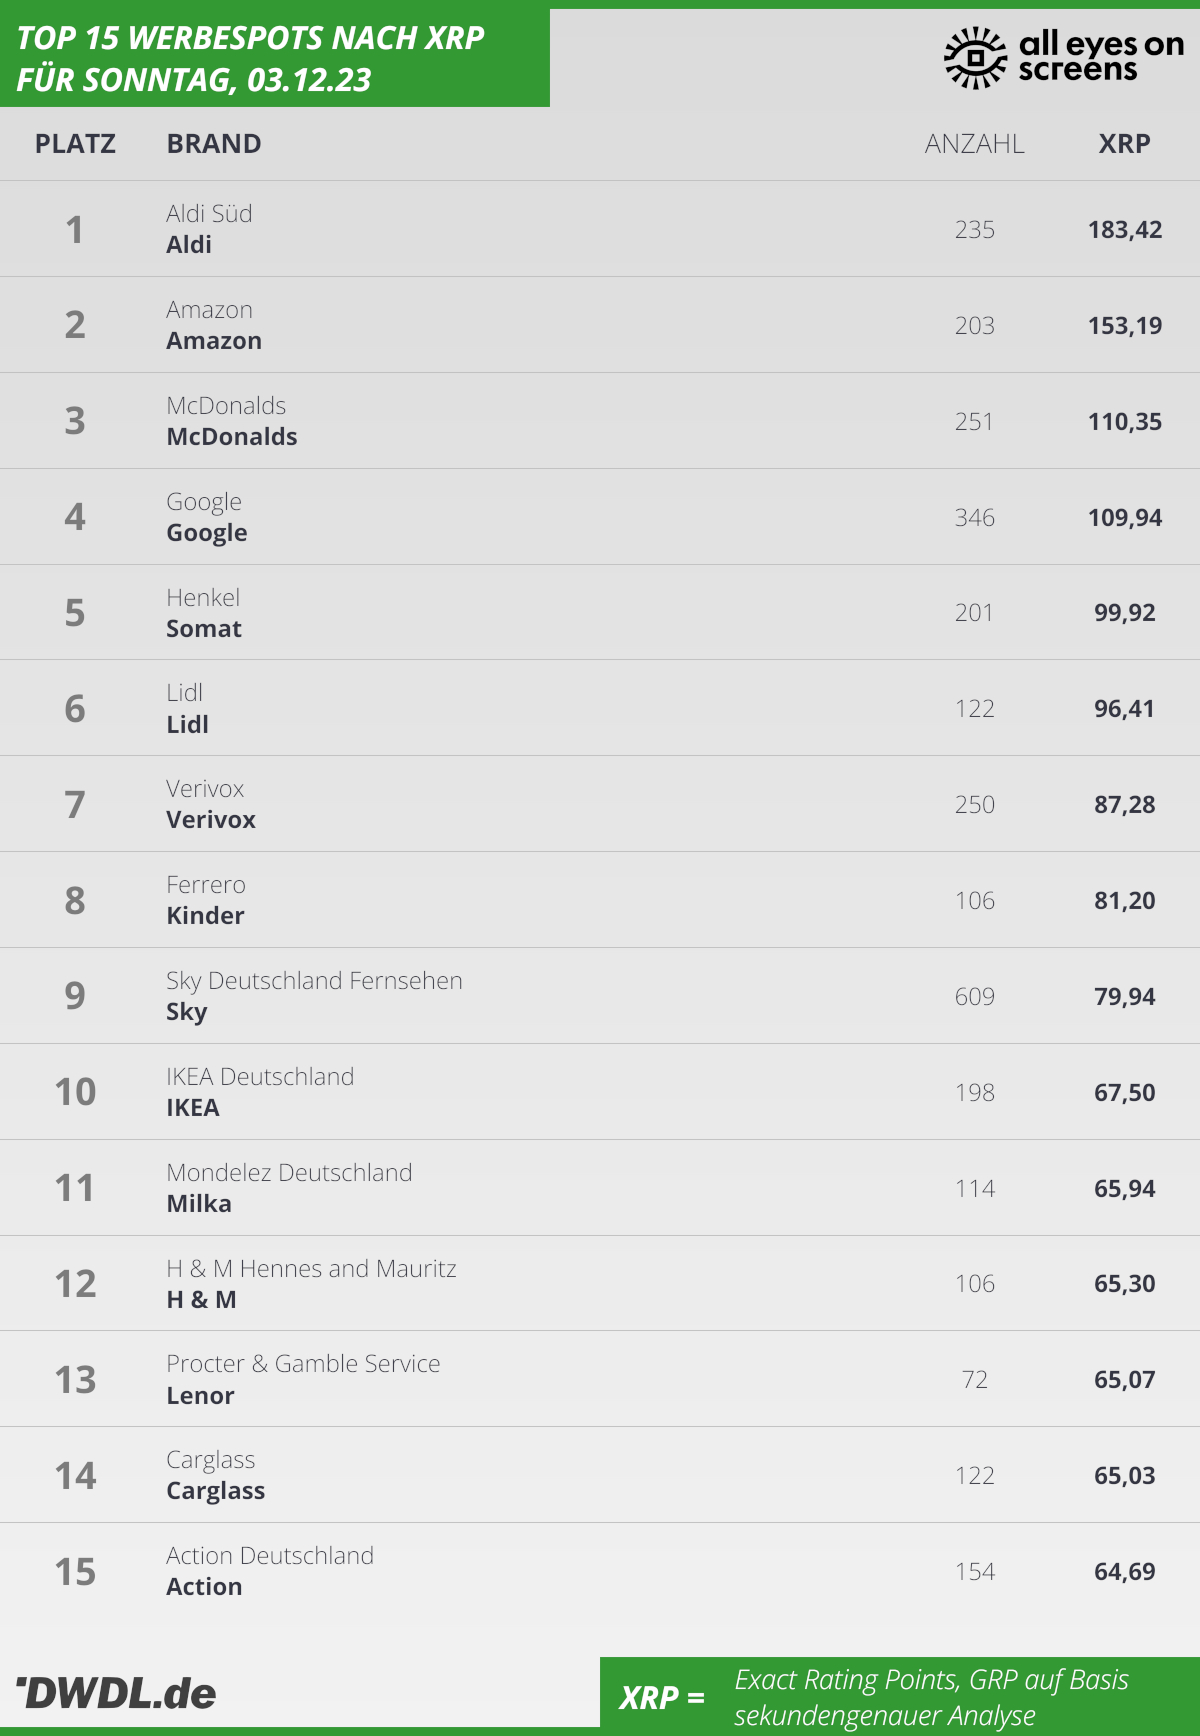
Task: Select the Verivox row
Action: point(600,804)
